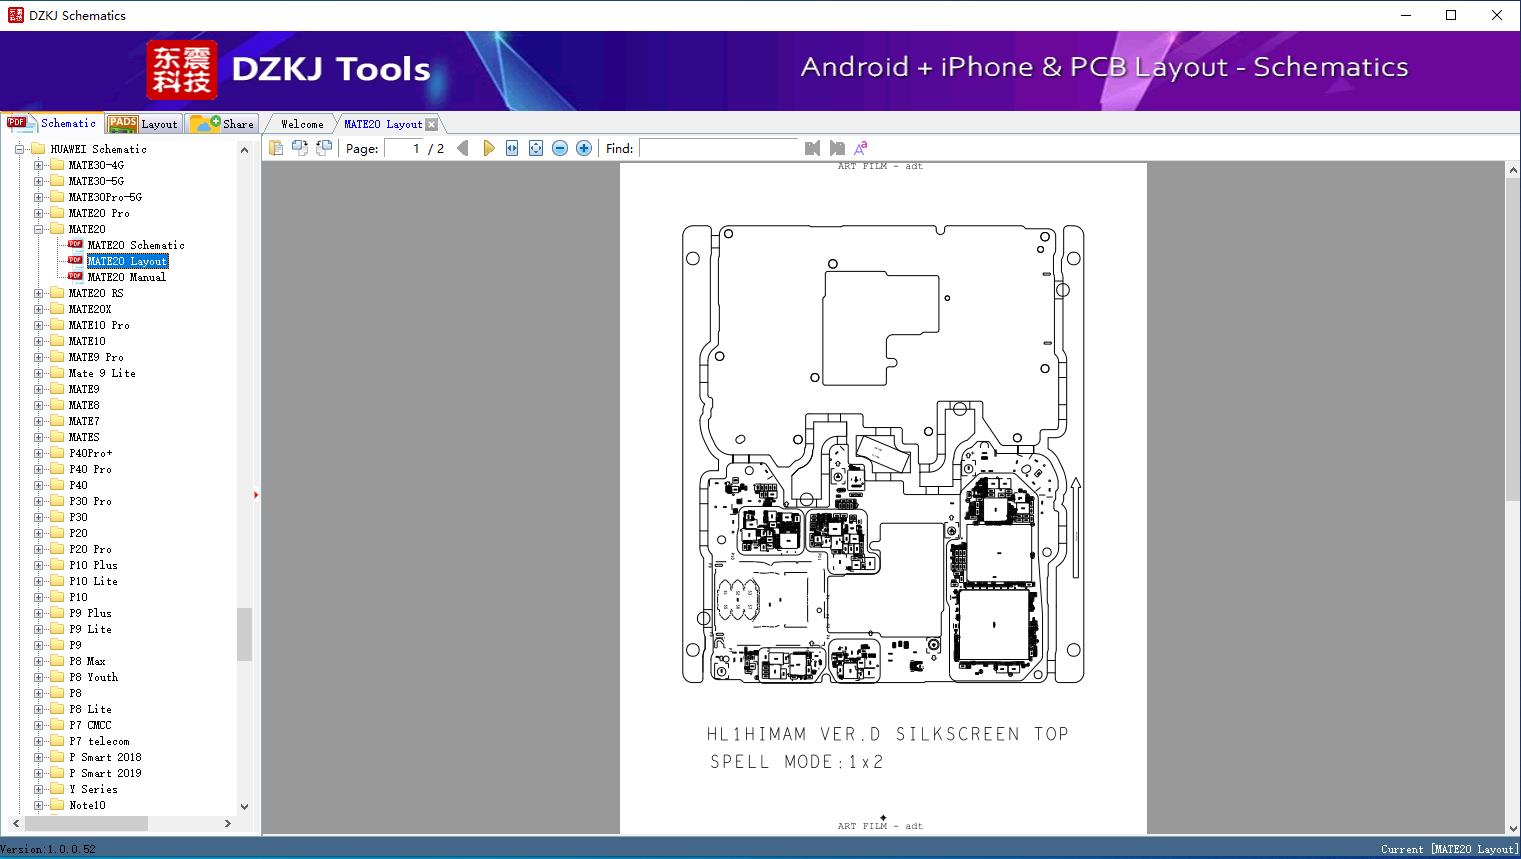Expand the MATE10 Pro folder

(38, 325)
